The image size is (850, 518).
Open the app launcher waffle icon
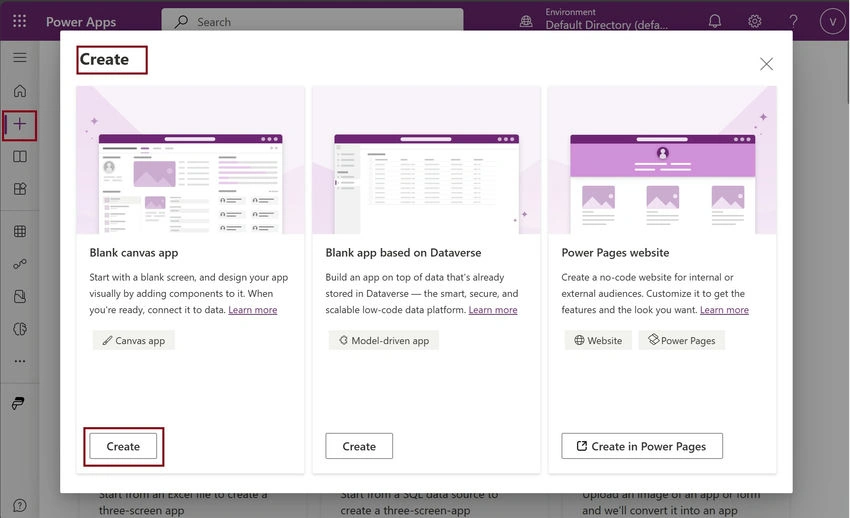tap(20, 21)
